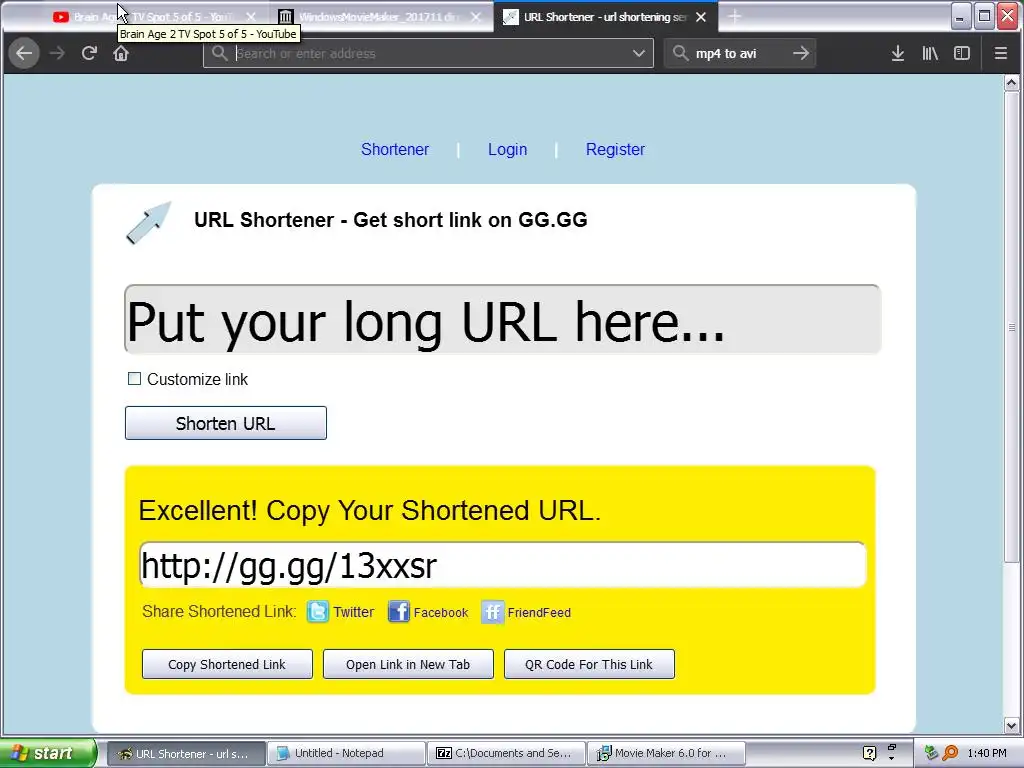Click the Shorten URL button
This screenshot has width=1024, height=768.
click(225, 423)
